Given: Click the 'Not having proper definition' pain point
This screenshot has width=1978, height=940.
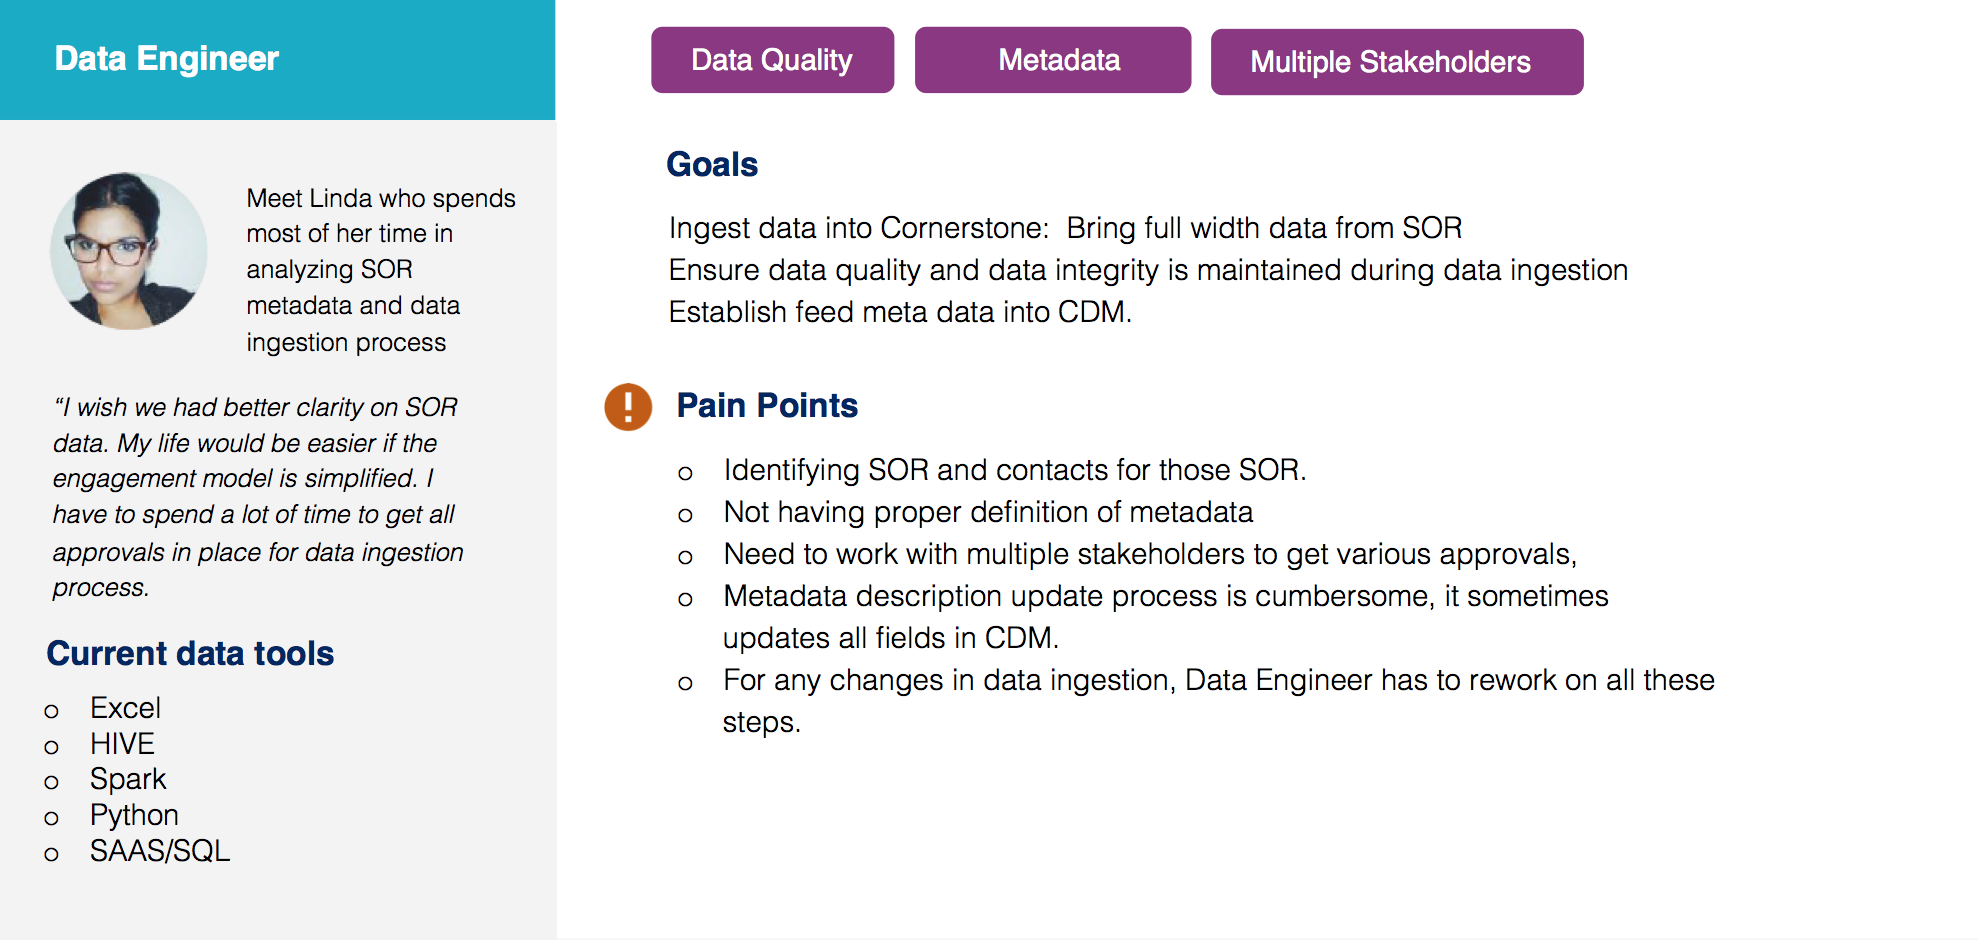Looking at the screenshot, I should tap(988, 512).
